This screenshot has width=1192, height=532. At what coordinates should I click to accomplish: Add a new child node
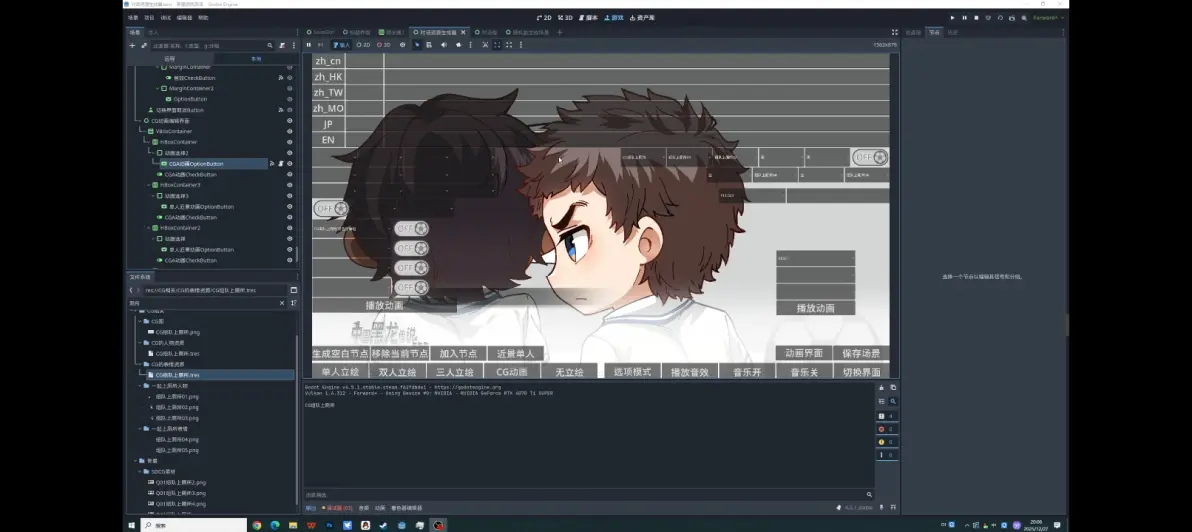(x=132, y=46)
